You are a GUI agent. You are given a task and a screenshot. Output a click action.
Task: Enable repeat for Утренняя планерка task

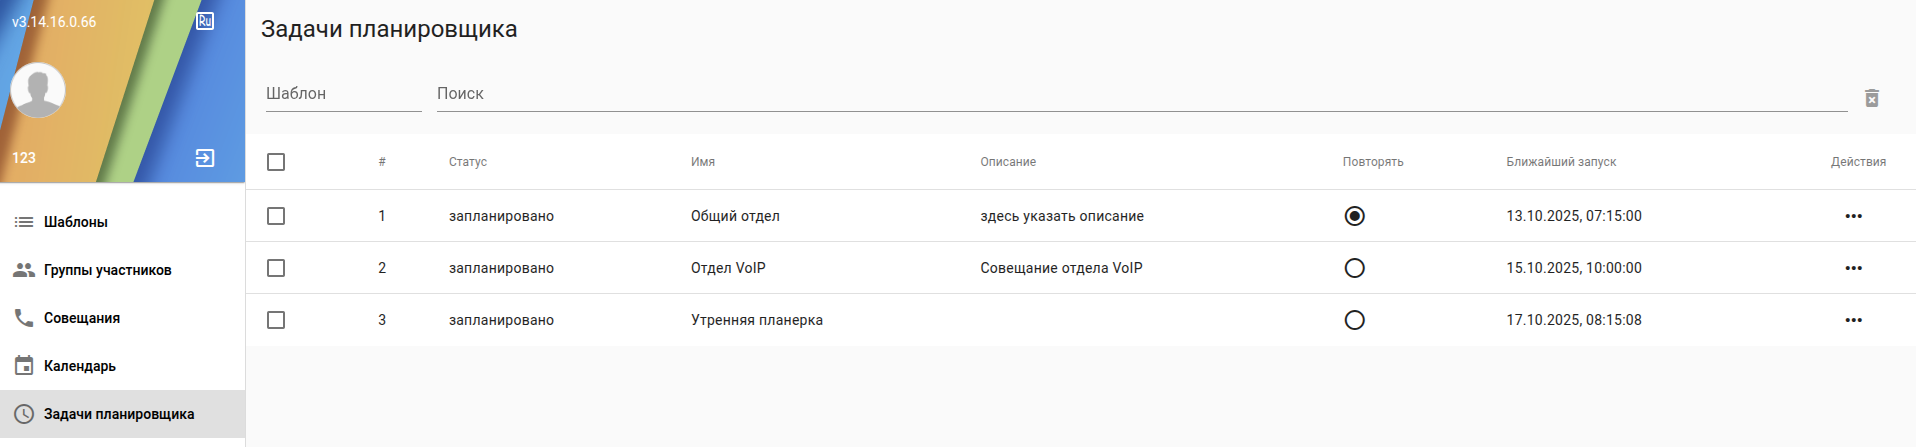[x=1354, y=320]
